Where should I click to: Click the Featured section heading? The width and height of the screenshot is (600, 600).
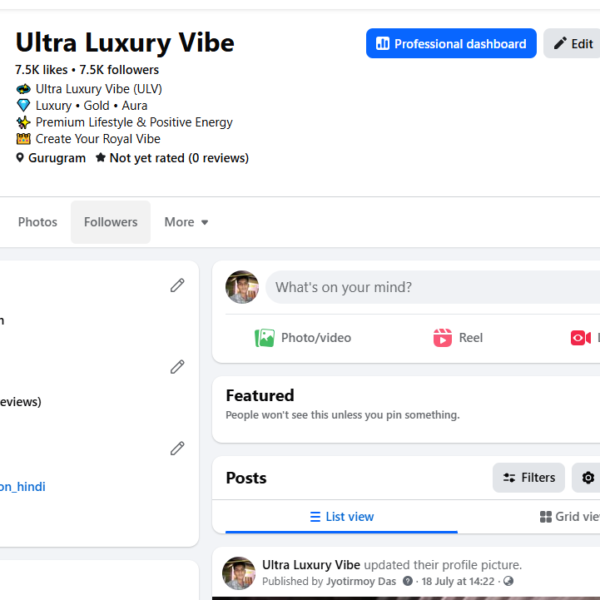(x=260, y=396)
